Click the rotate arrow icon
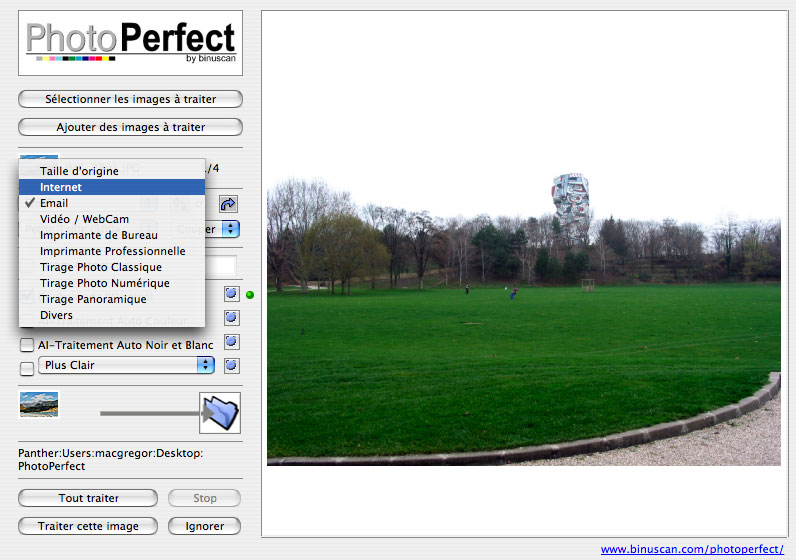 click(x=228, y=204)
